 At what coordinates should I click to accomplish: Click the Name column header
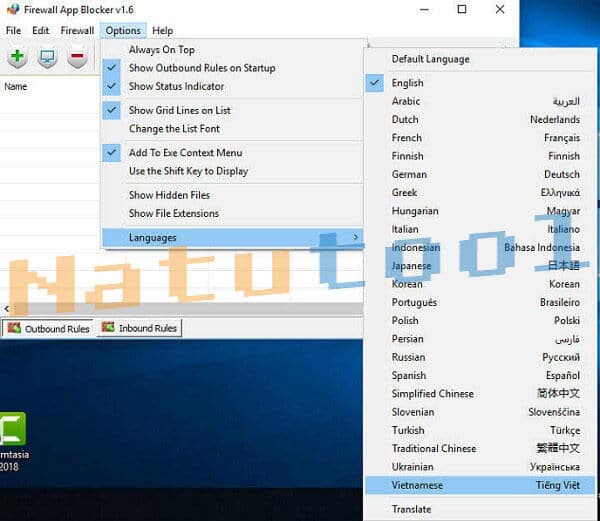coord(16,87)
